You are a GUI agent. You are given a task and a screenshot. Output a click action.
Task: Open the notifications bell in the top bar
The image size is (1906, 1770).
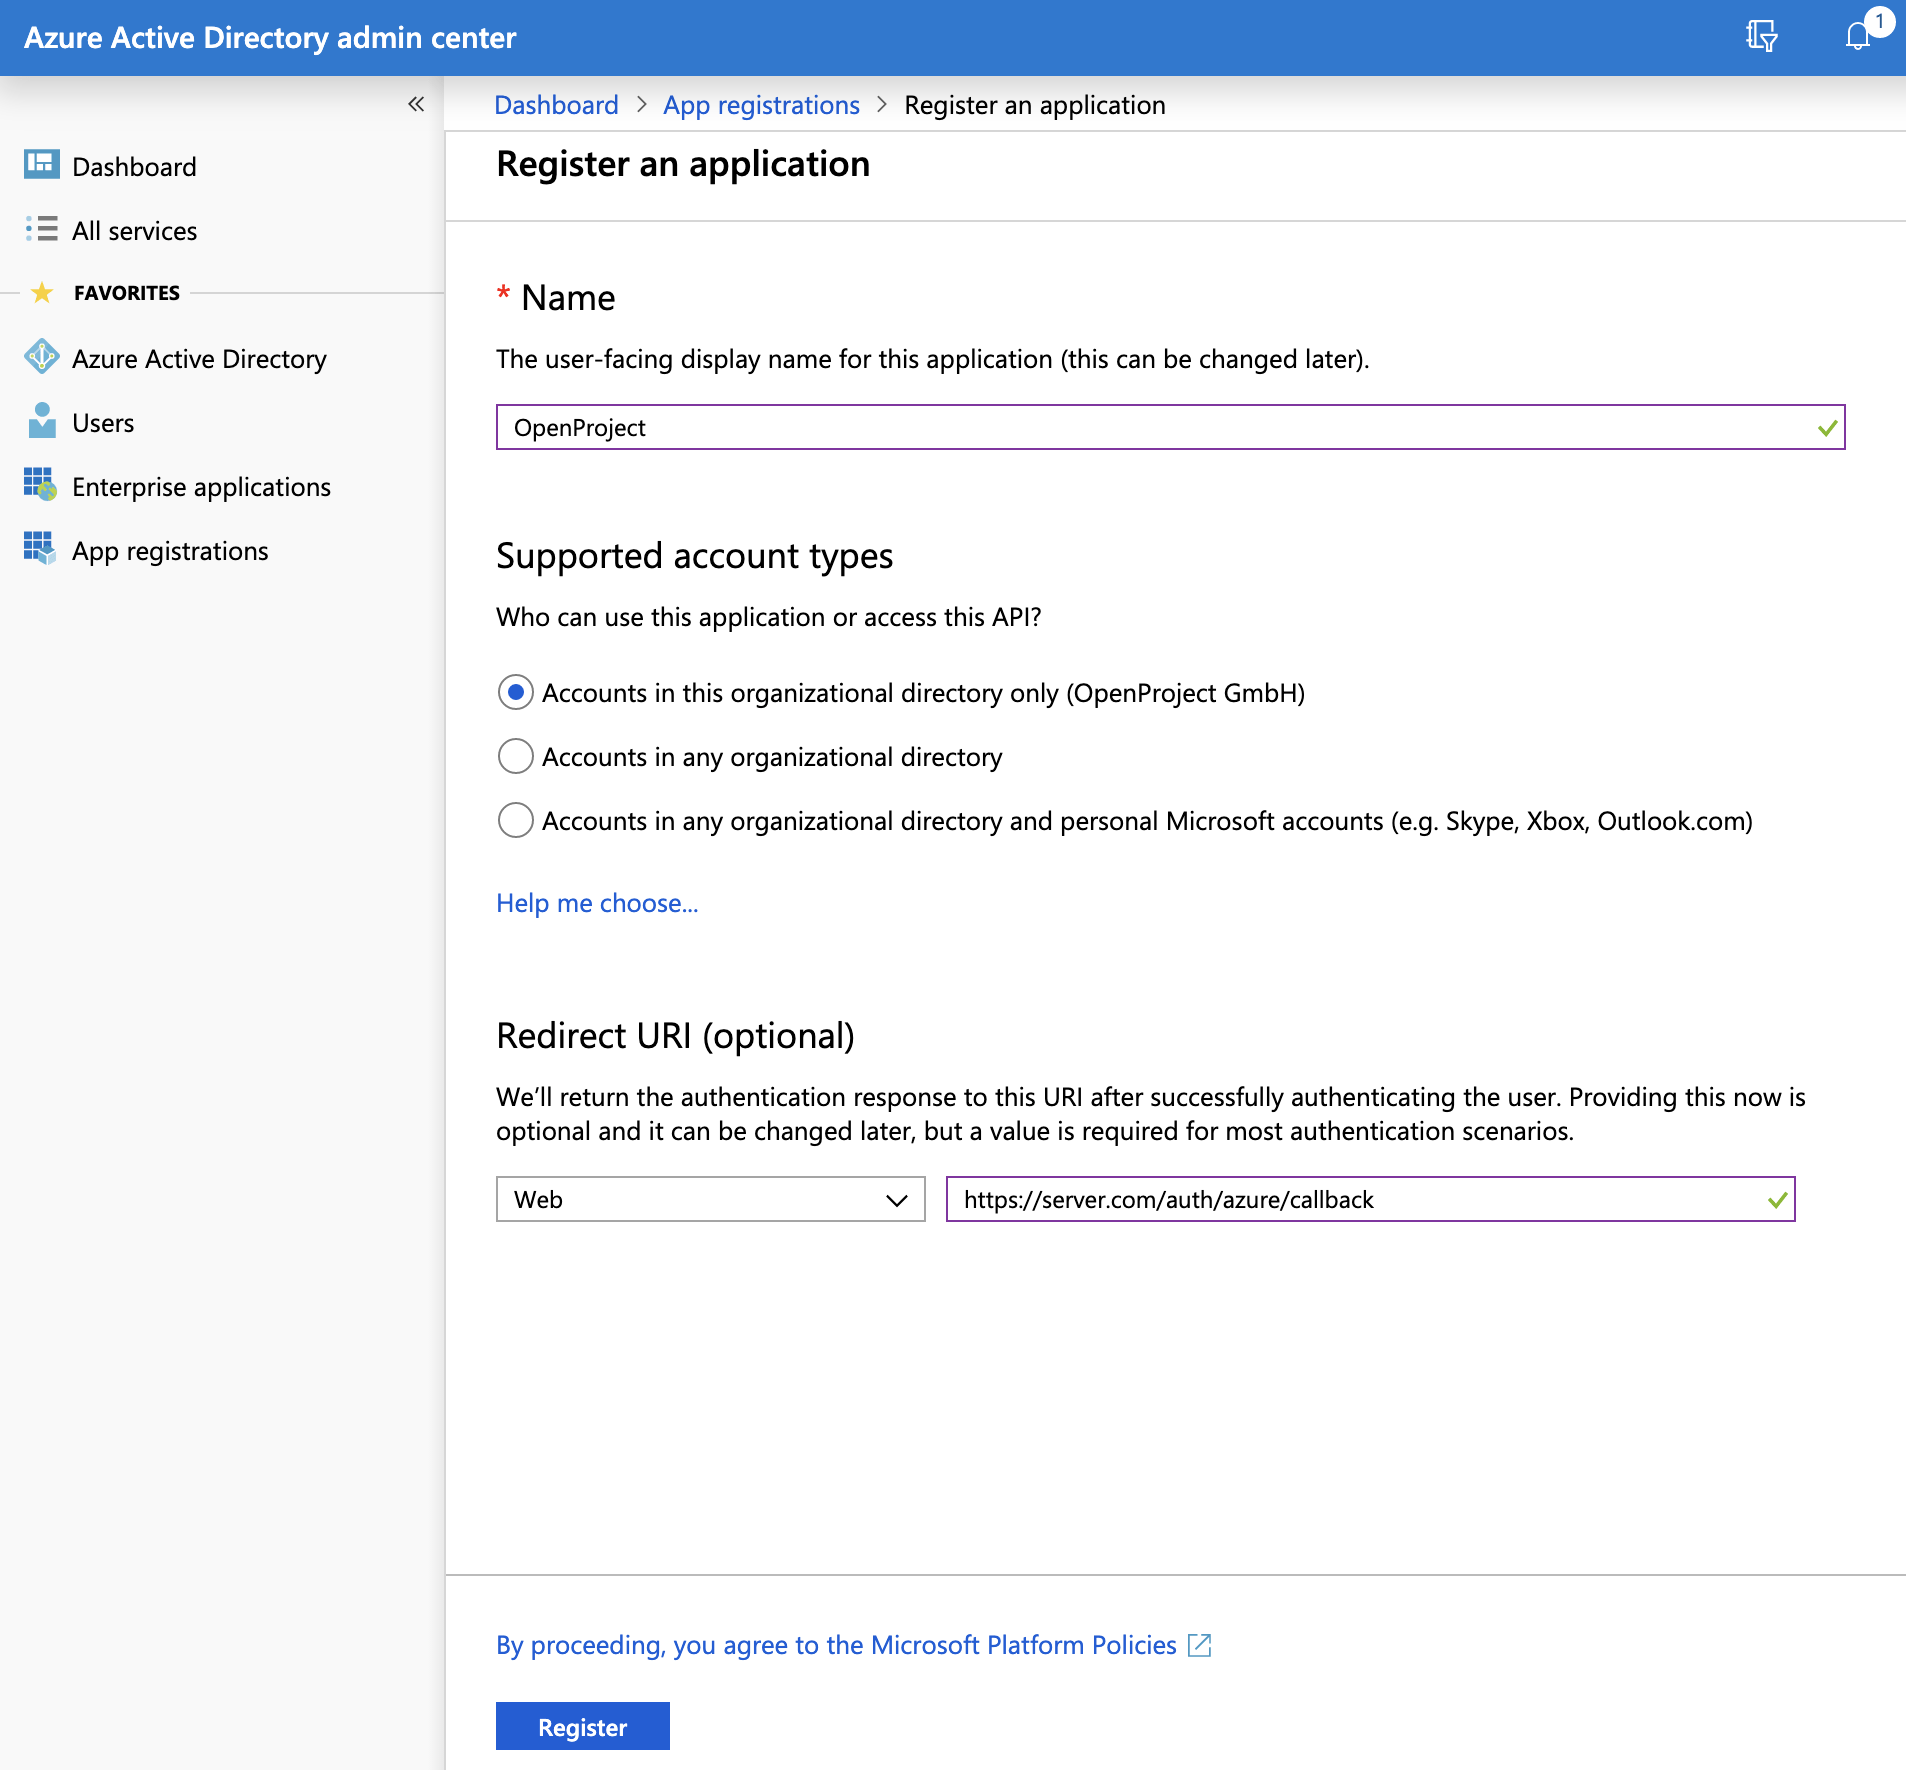1858,37
